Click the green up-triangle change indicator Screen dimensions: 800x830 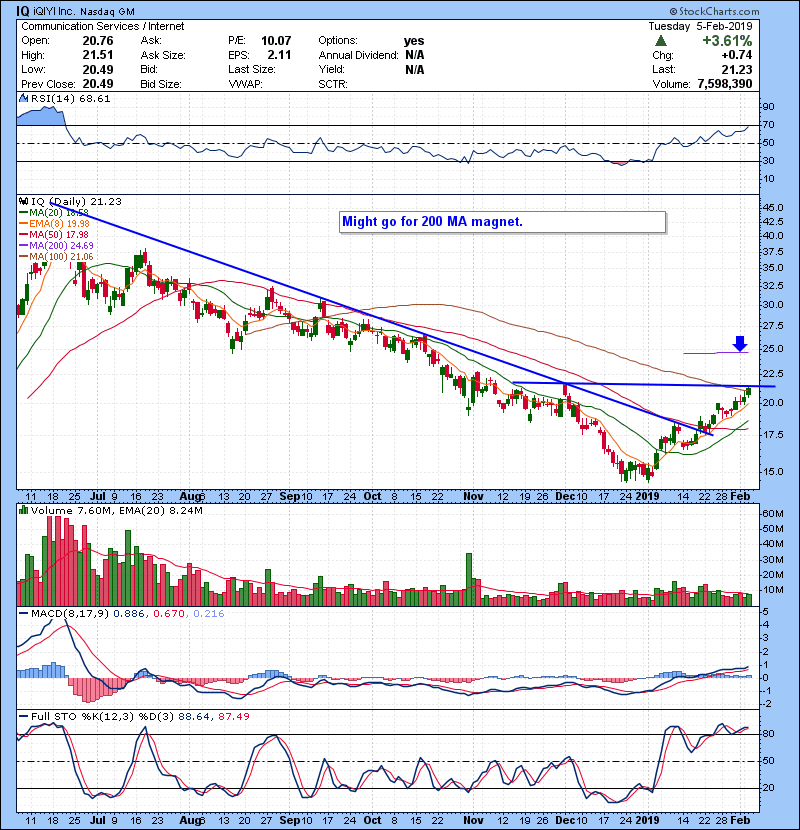(x=660, y=41)
